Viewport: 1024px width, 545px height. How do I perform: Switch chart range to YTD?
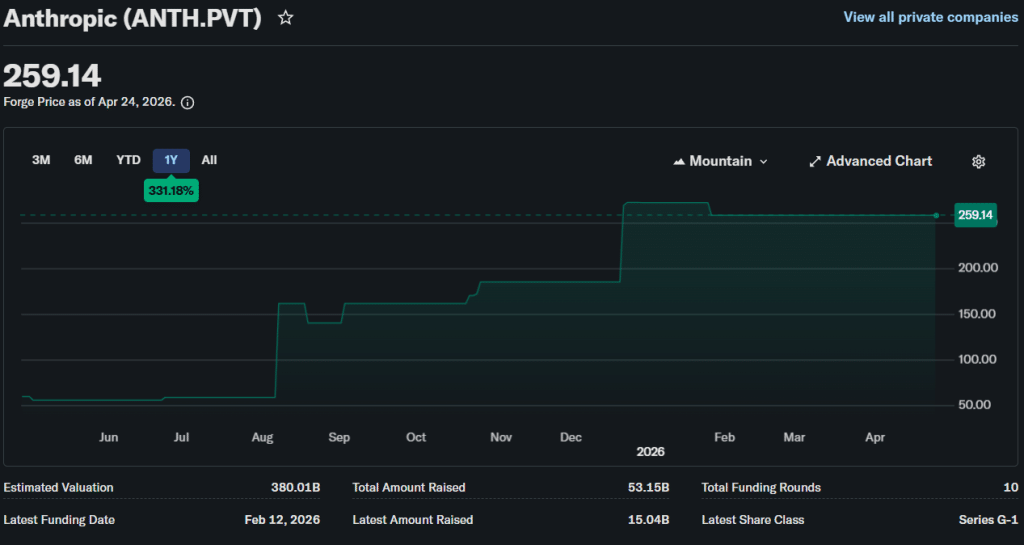click(x=128, y=160)
